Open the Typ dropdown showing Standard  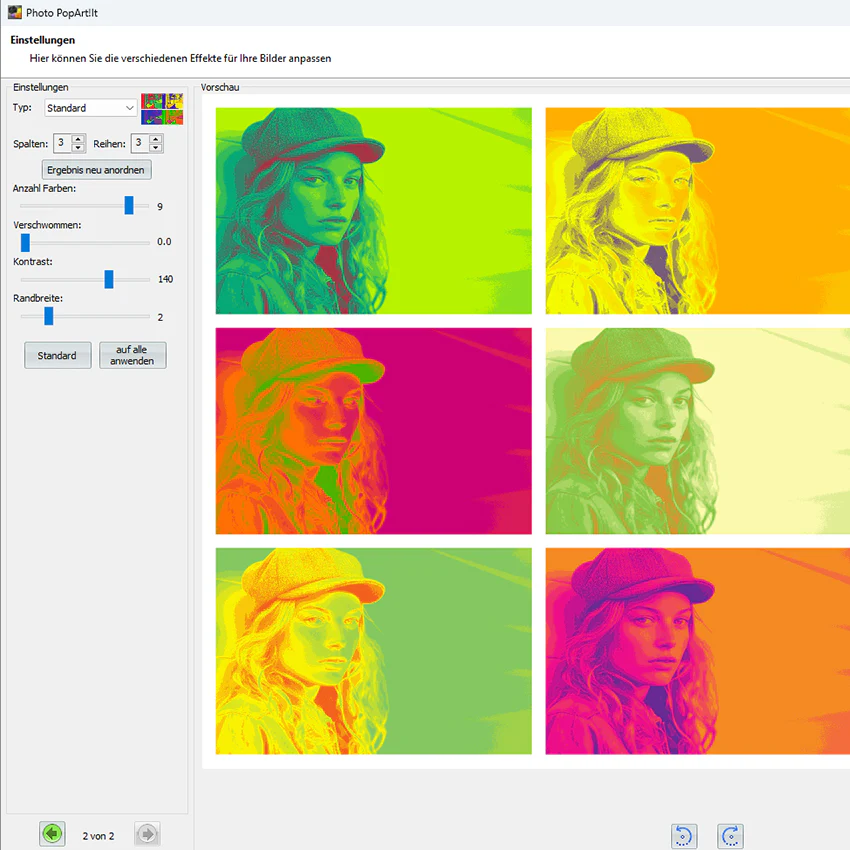coord(90,108)
